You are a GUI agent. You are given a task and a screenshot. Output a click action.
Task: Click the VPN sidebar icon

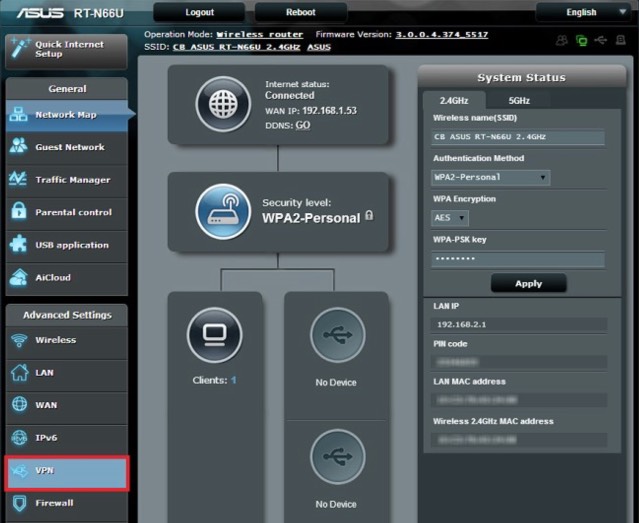click(x=19, y=471)
